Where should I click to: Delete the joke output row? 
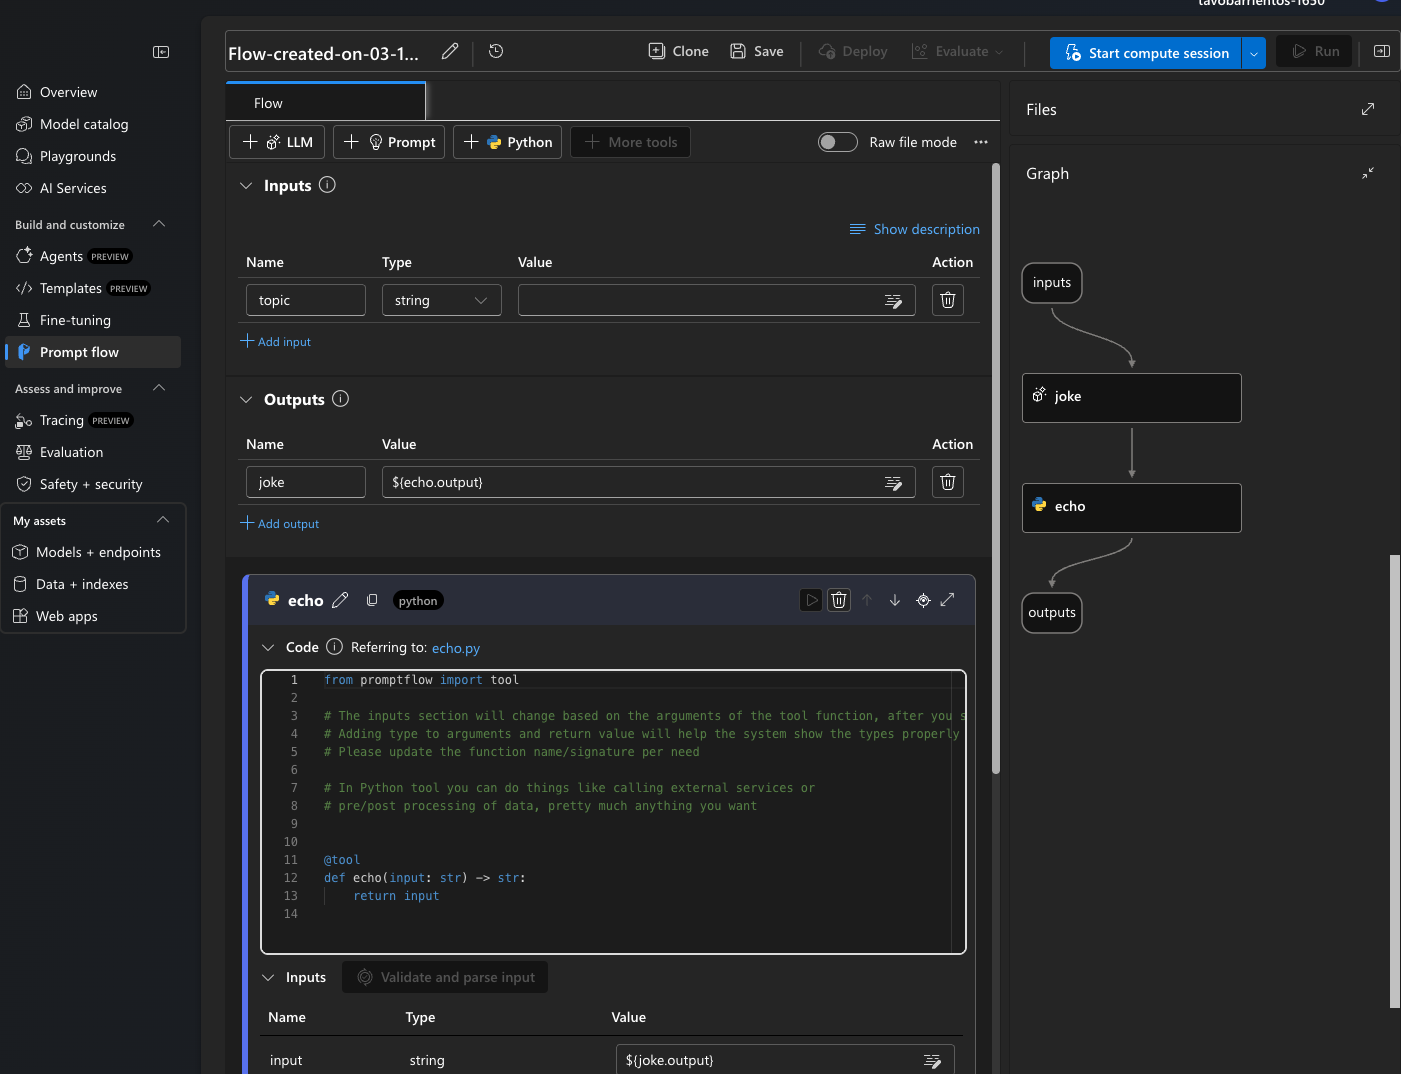click(948, 482)
